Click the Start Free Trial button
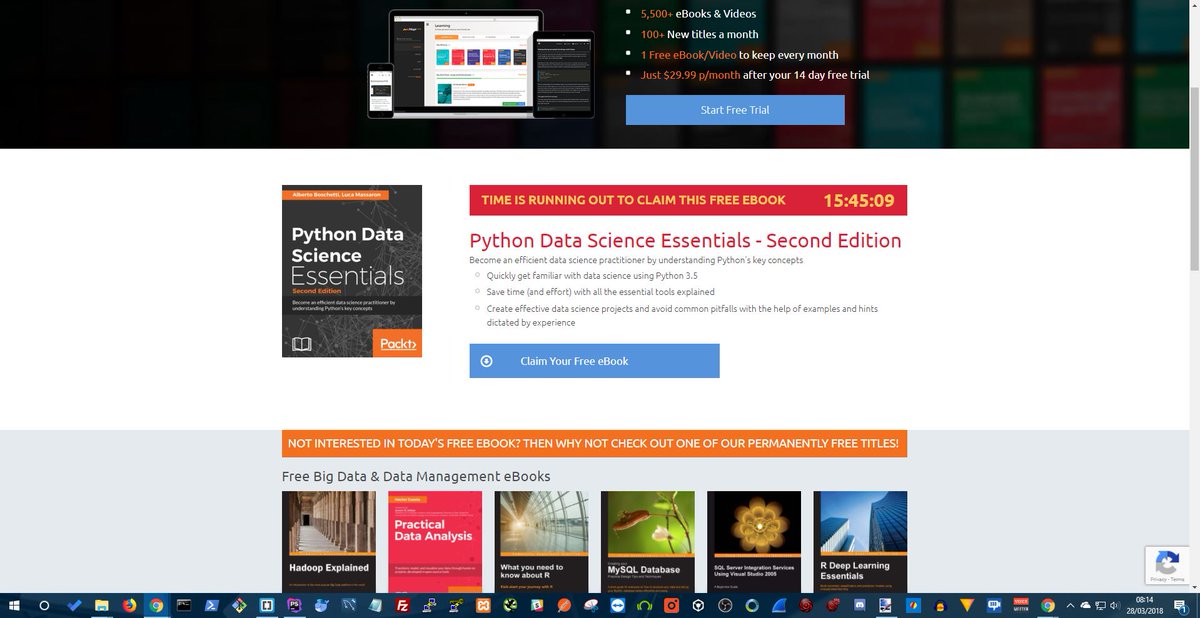This screenshot has height=618, width=1200. click(x=735, y=110)
